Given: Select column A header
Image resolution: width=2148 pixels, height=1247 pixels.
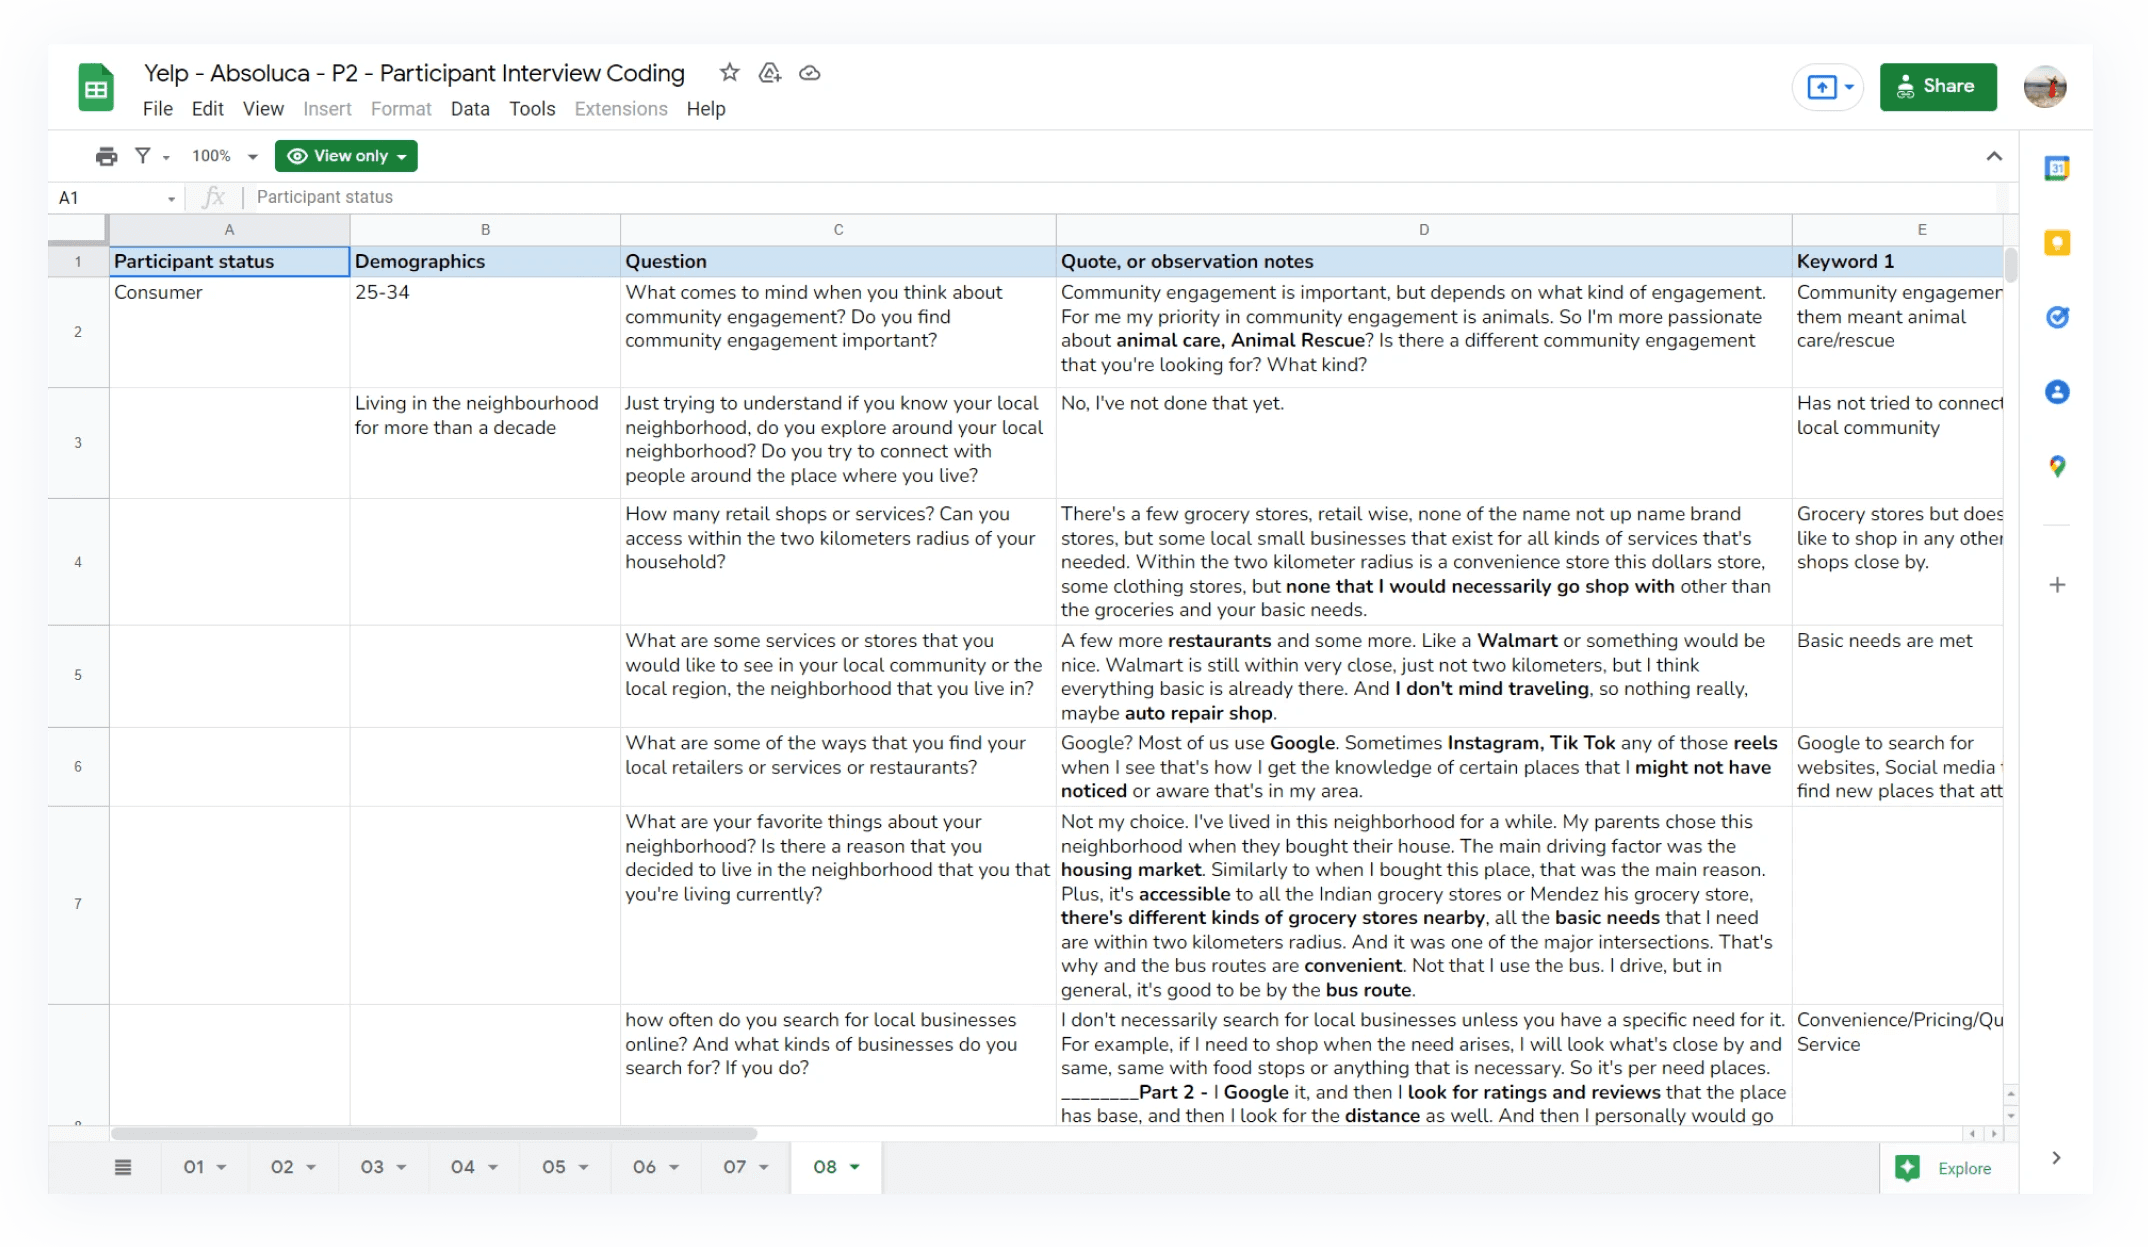Looking at the screenshot, I should pyautogui.click(x=229, y=230).
